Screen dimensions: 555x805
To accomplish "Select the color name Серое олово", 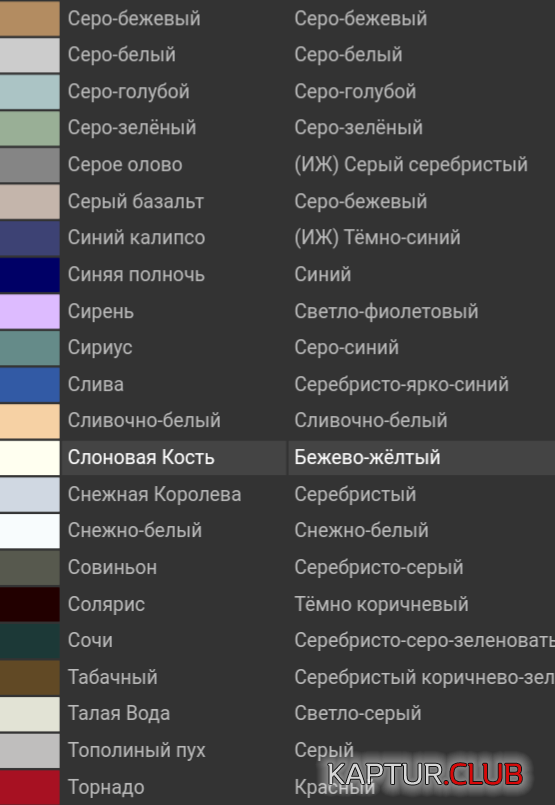I will (x=125, y=165).
